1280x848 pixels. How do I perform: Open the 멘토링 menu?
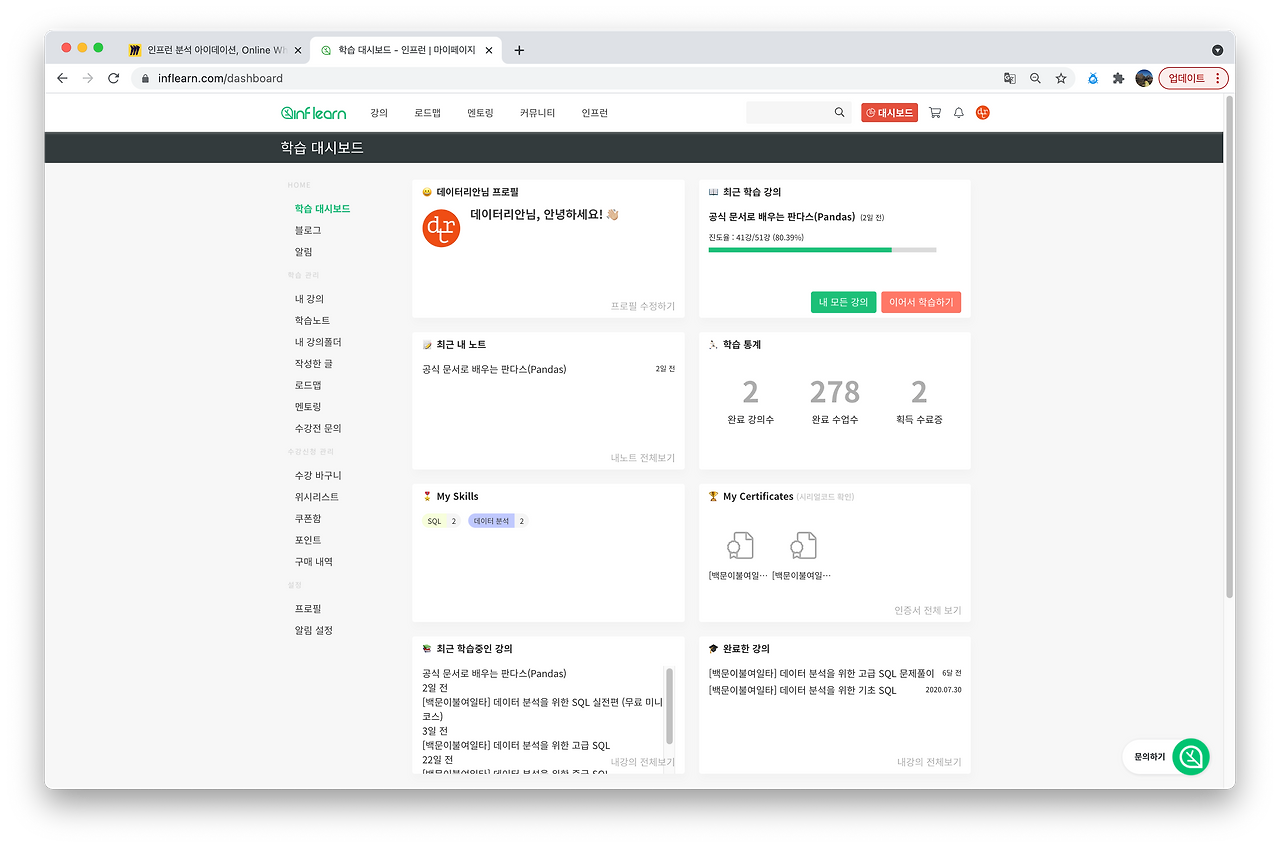pos(480,113)
